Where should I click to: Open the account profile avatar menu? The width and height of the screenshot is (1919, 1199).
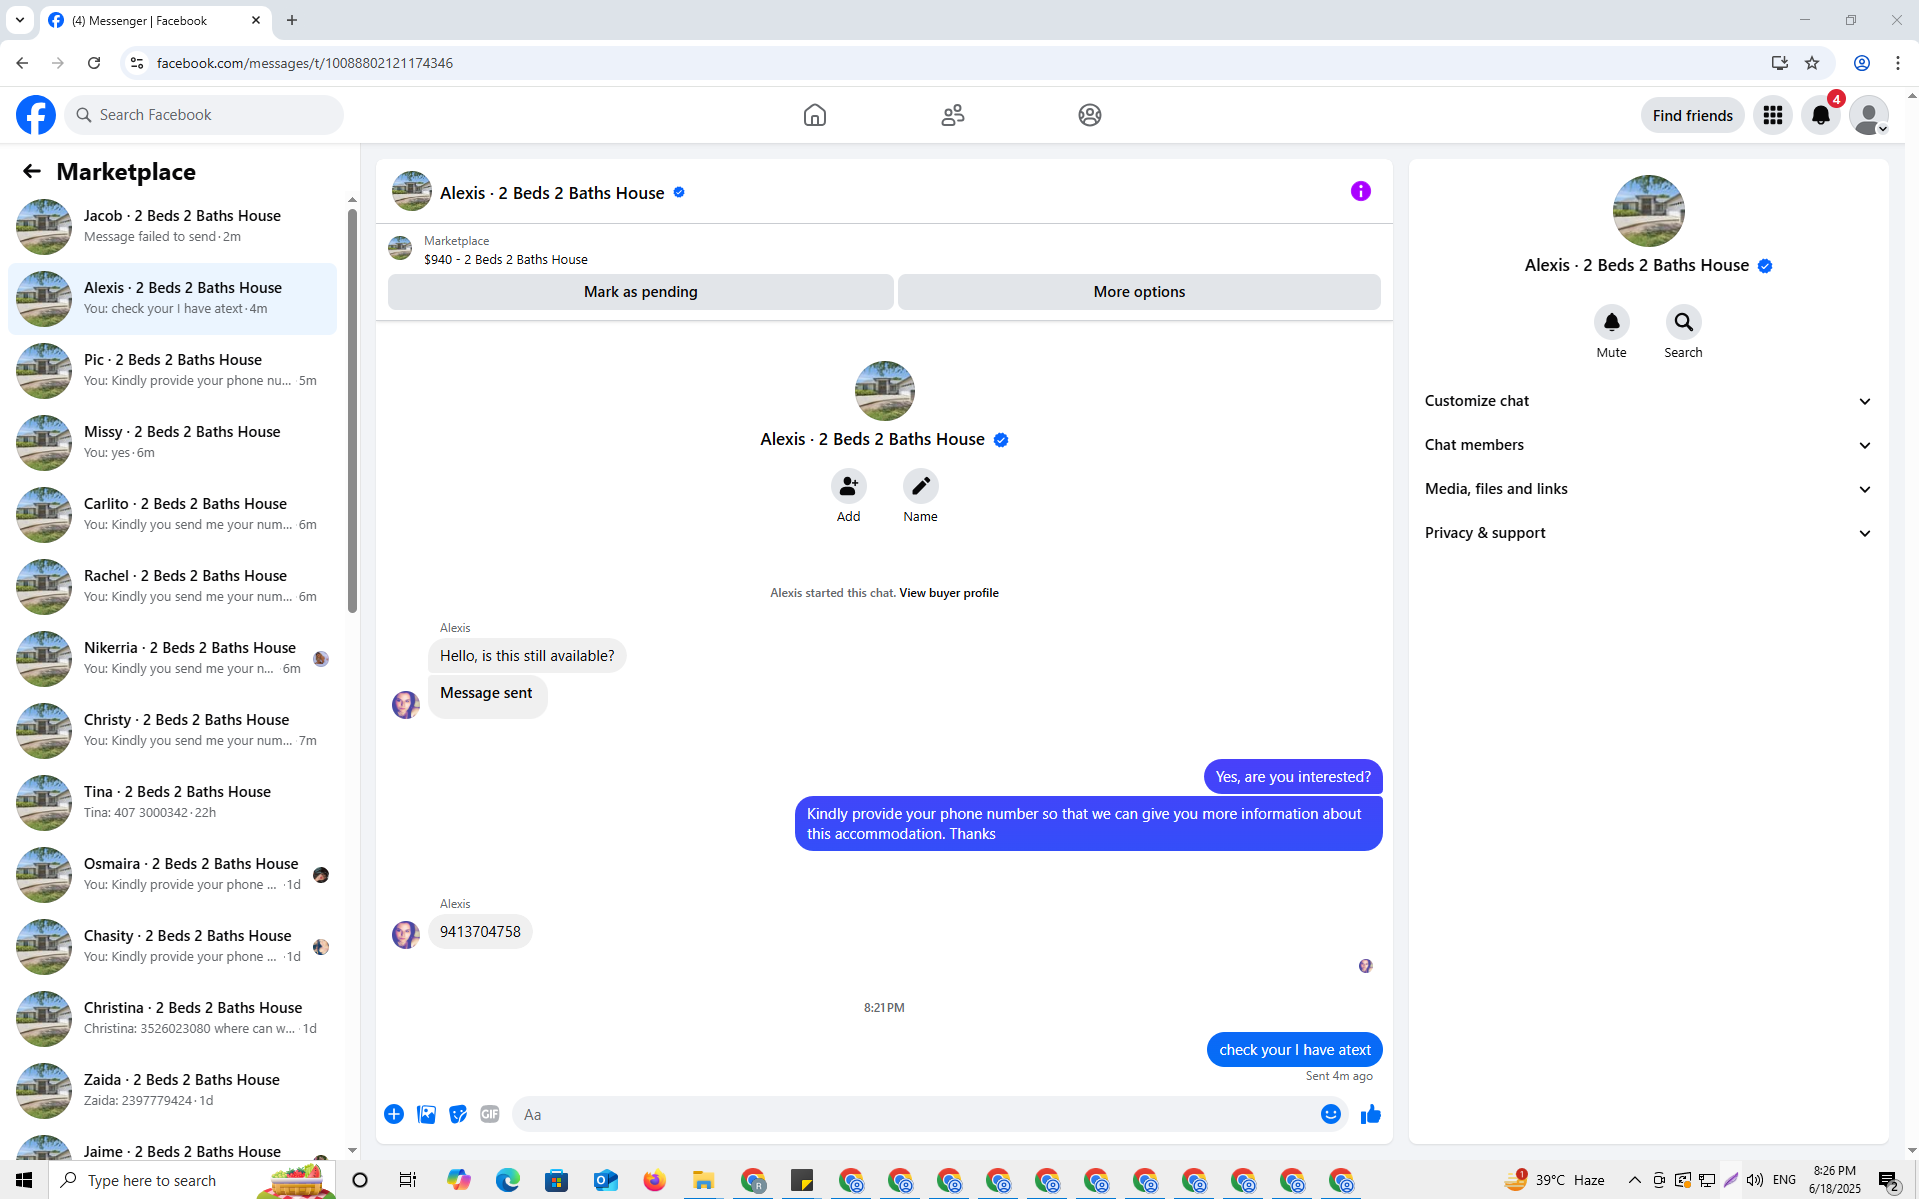1869,115
